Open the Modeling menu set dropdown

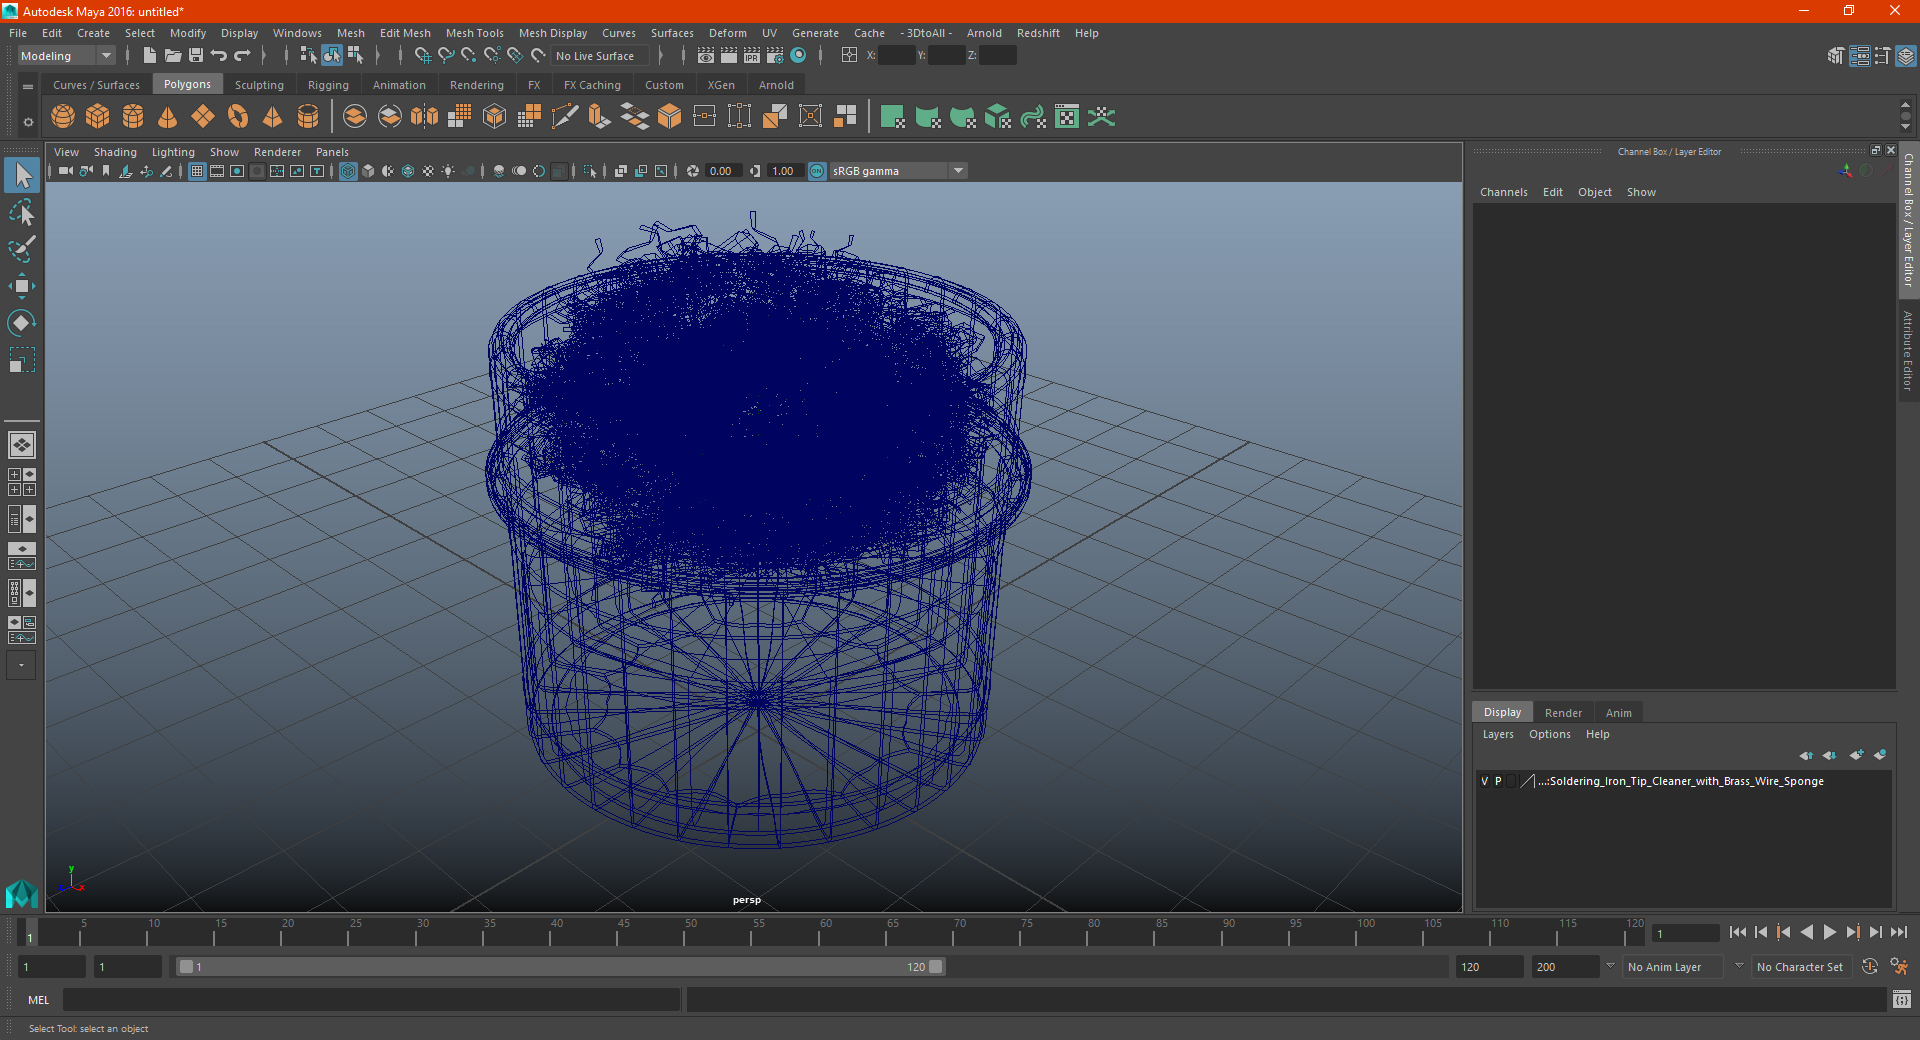click(x=67, y=56)
